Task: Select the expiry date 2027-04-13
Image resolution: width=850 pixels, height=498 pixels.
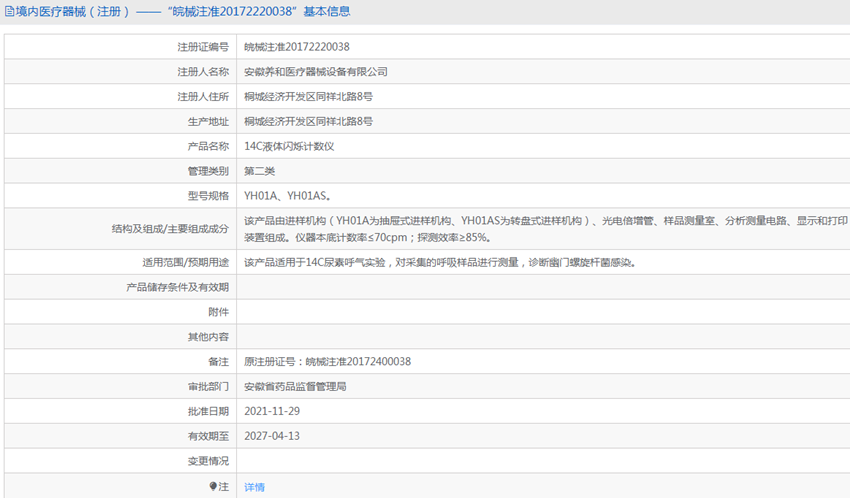Action: [x=272, y=436]
